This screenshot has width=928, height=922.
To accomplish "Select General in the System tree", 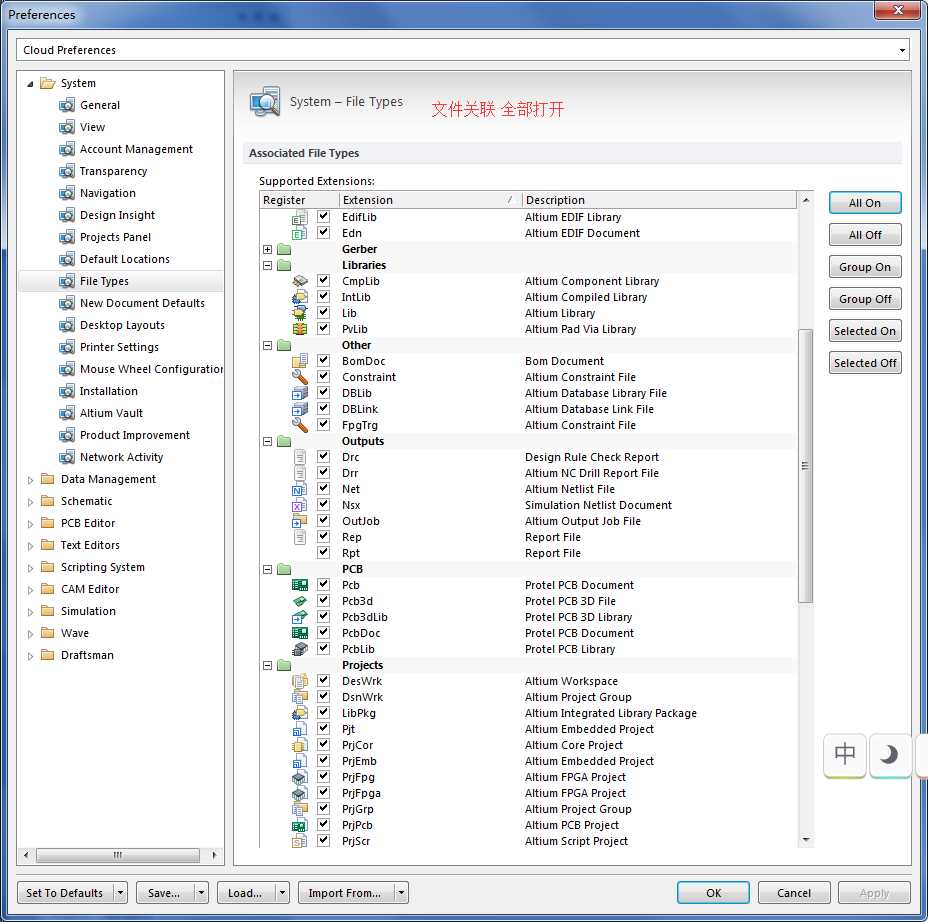I will point(99,105).
